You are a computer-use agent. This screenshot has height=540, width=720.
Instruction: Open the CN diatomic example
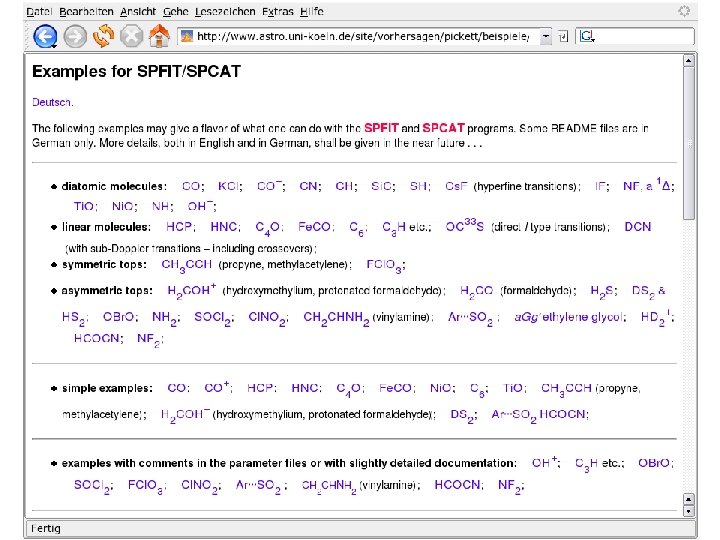tap(309, 186)
